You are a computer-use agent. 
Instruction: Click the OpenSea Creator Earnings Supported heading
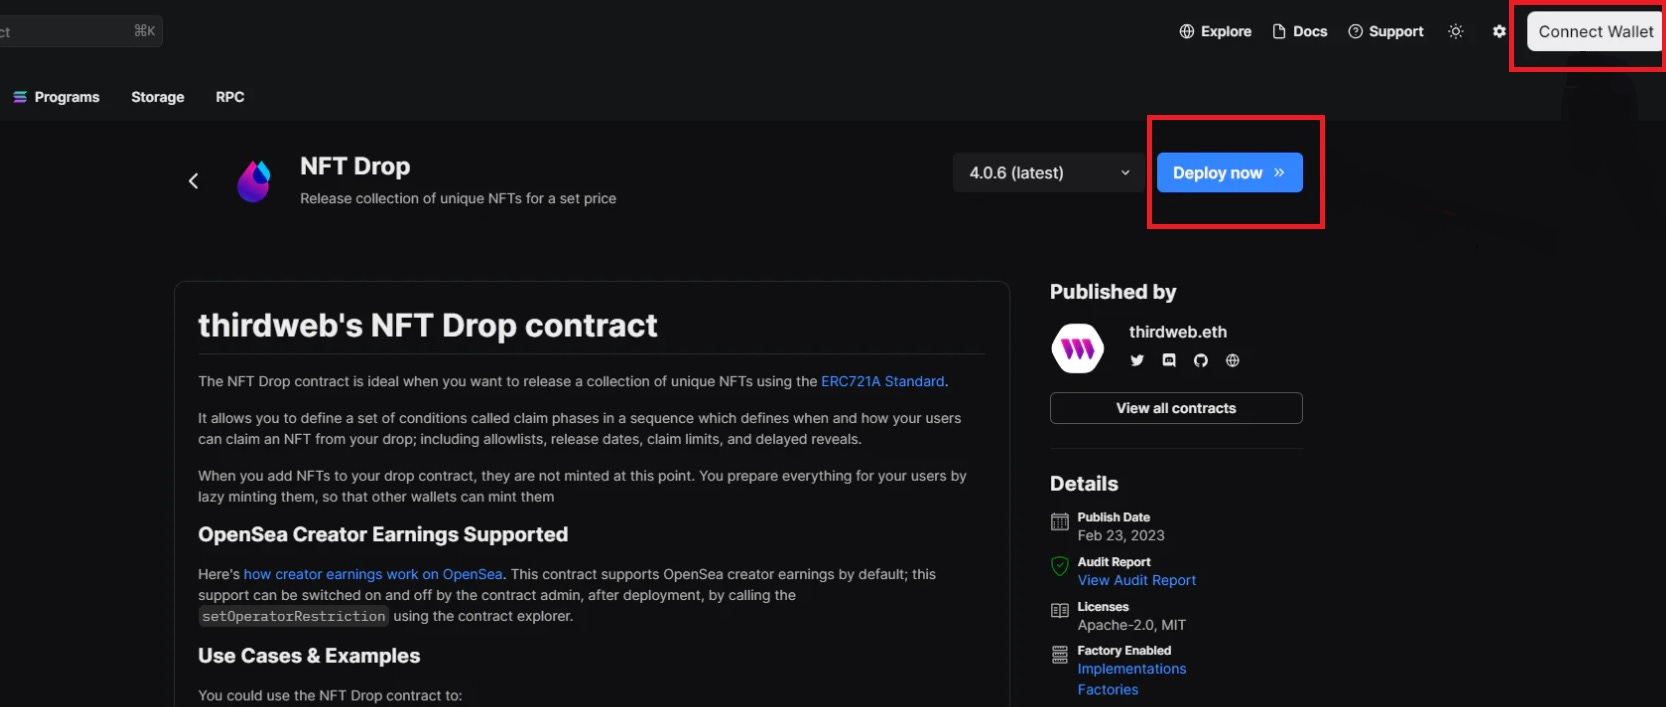[x=383, y=535]
